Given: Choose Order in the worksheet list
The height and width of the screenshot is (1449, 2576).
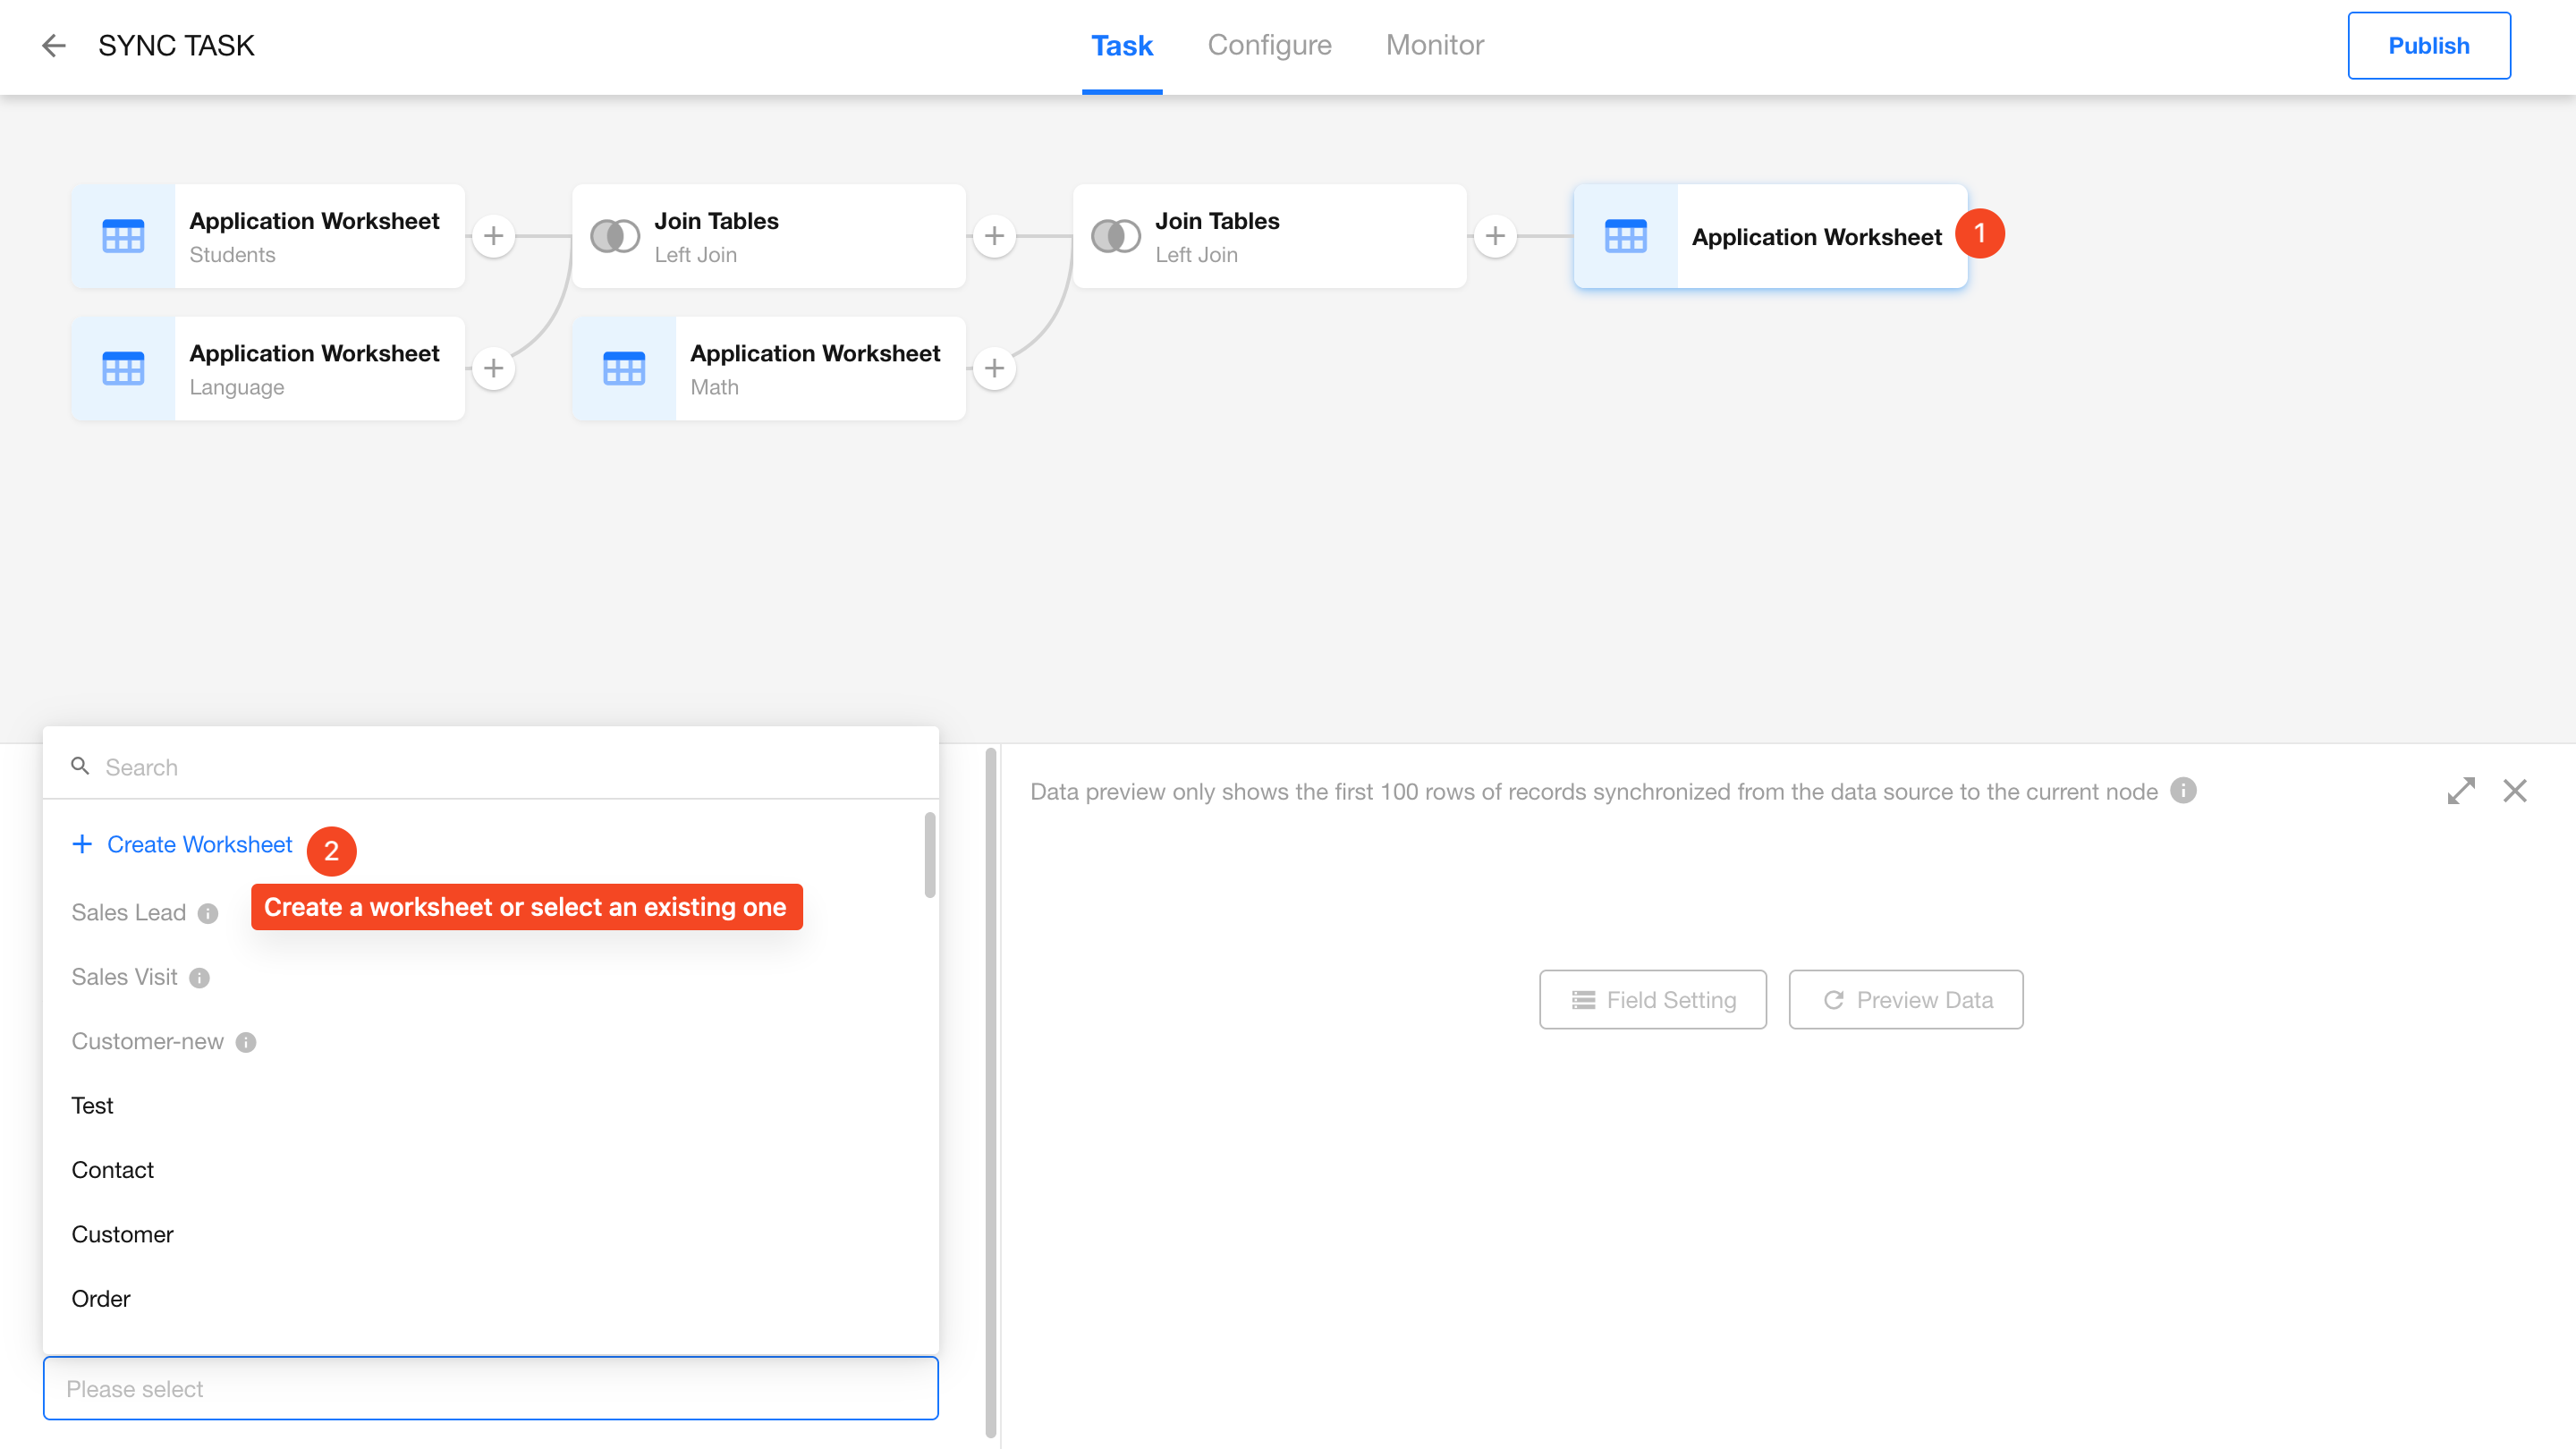Looking at the screenshot, I should 101,1299.
